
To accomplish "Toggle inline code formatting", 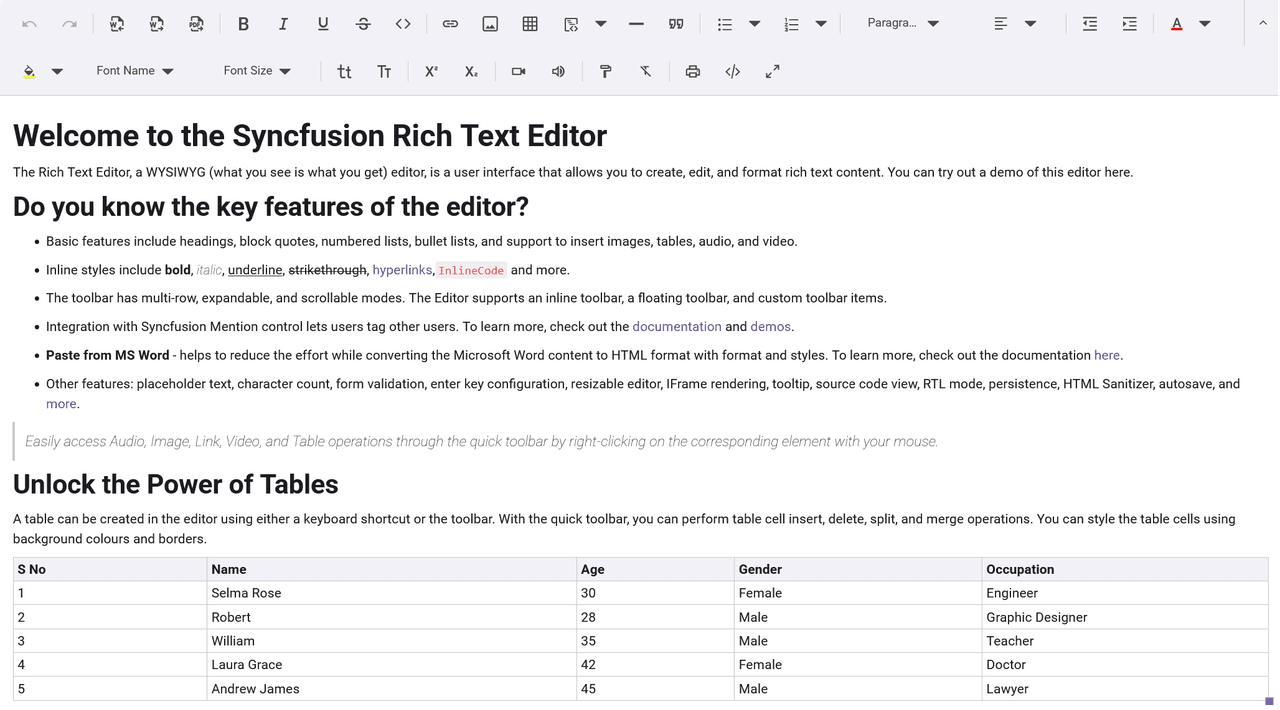I will (x=403, y=23).
